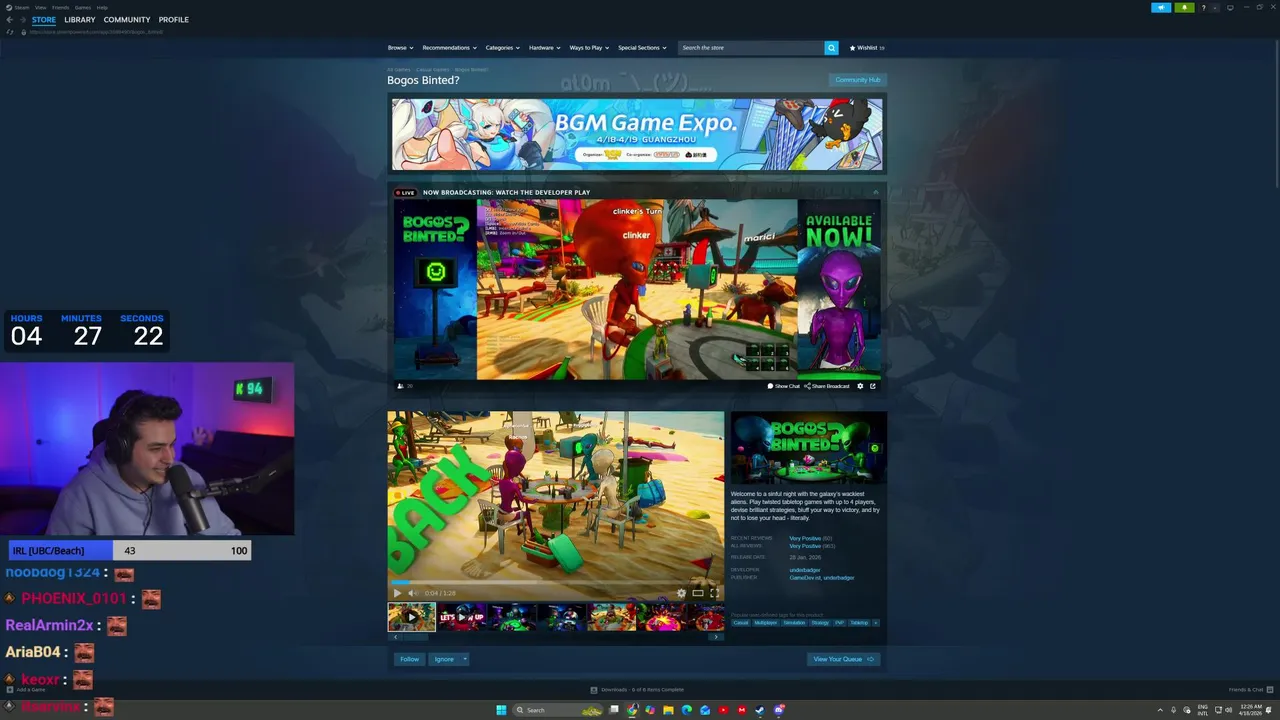Open Microsoft Edge from taskbar
Viewport: 1280px width, 720px height.
click(x=687, y=710)
